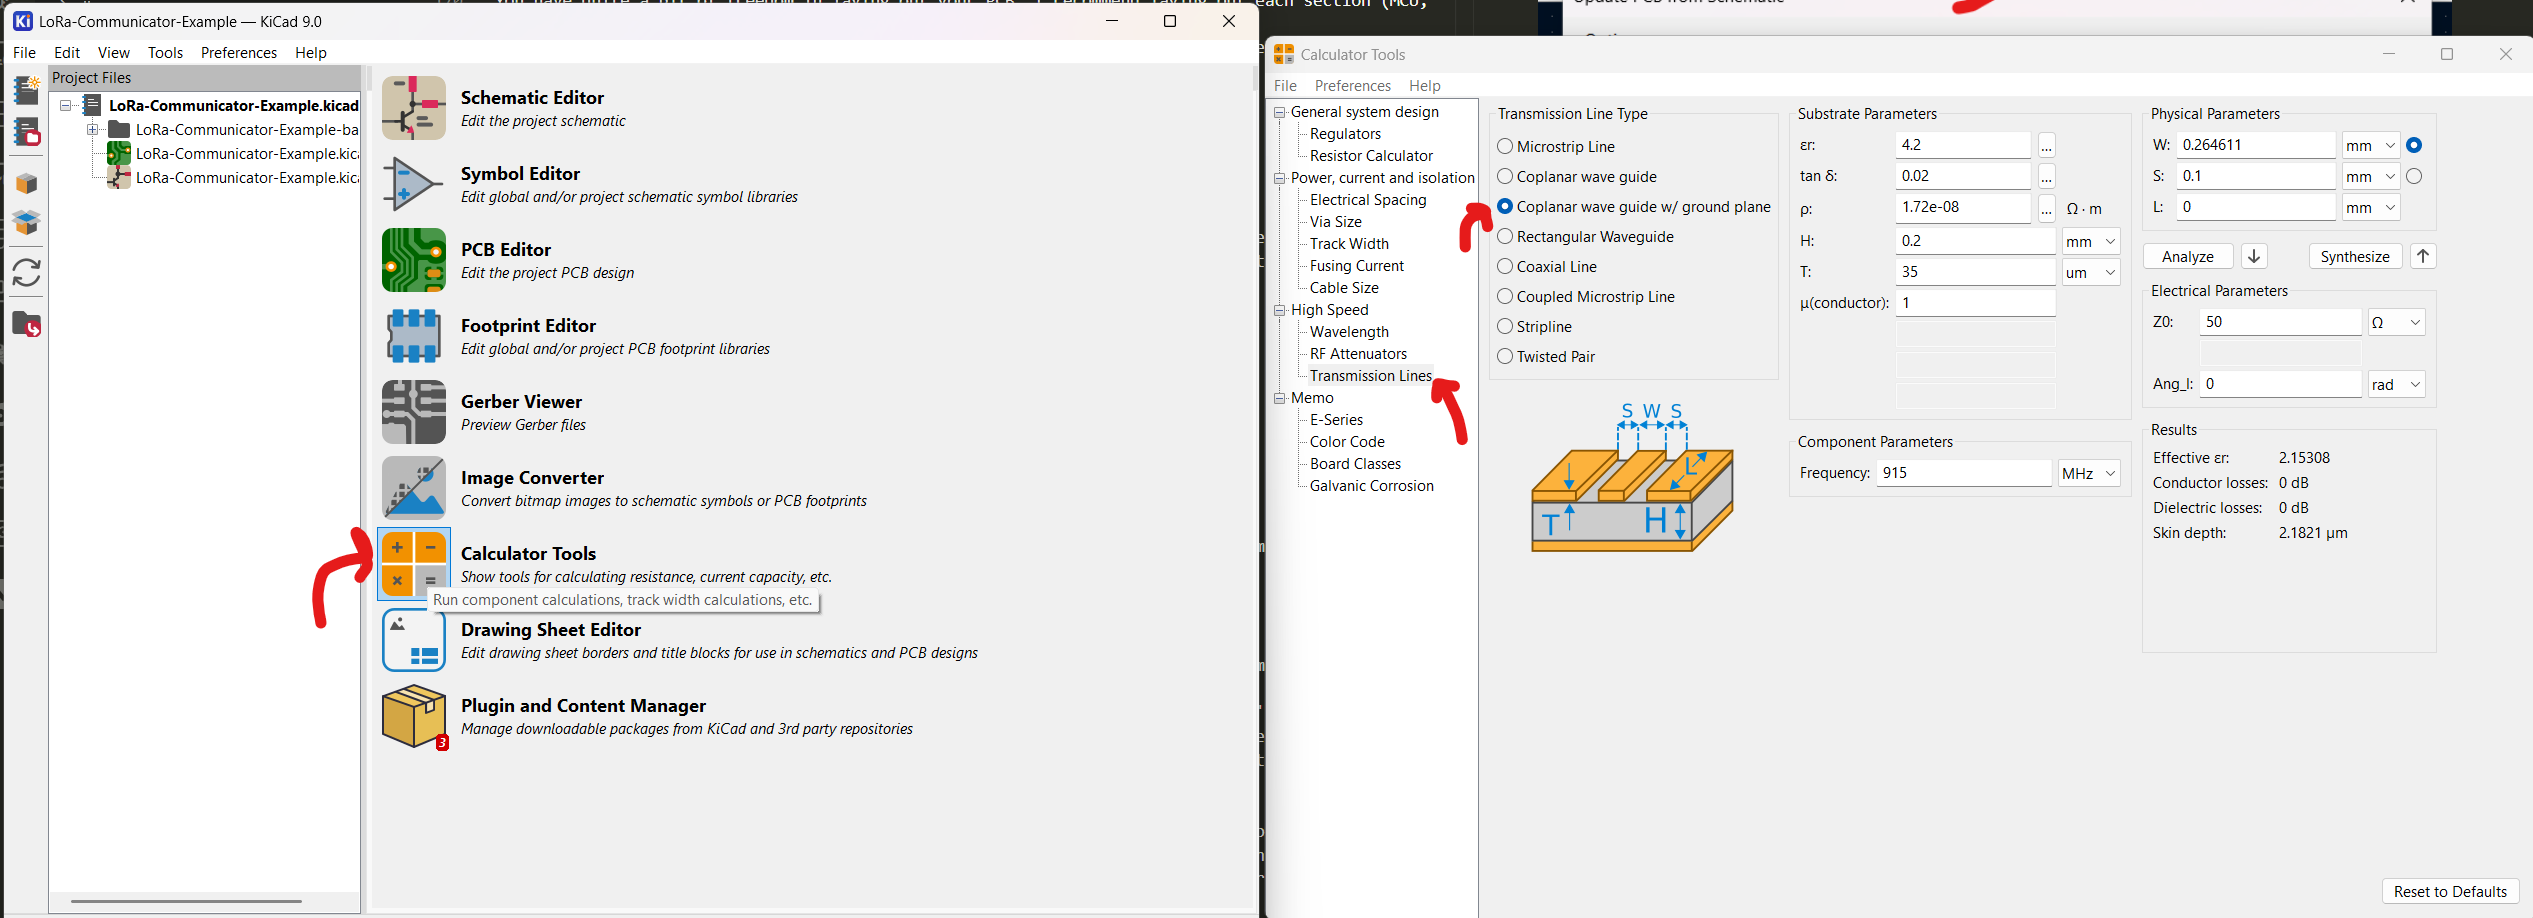2533x918 pixels.
Task: Open the Preferences menu in Calculator Tools
Action: pyautogui.click(x=1352, y=85)
